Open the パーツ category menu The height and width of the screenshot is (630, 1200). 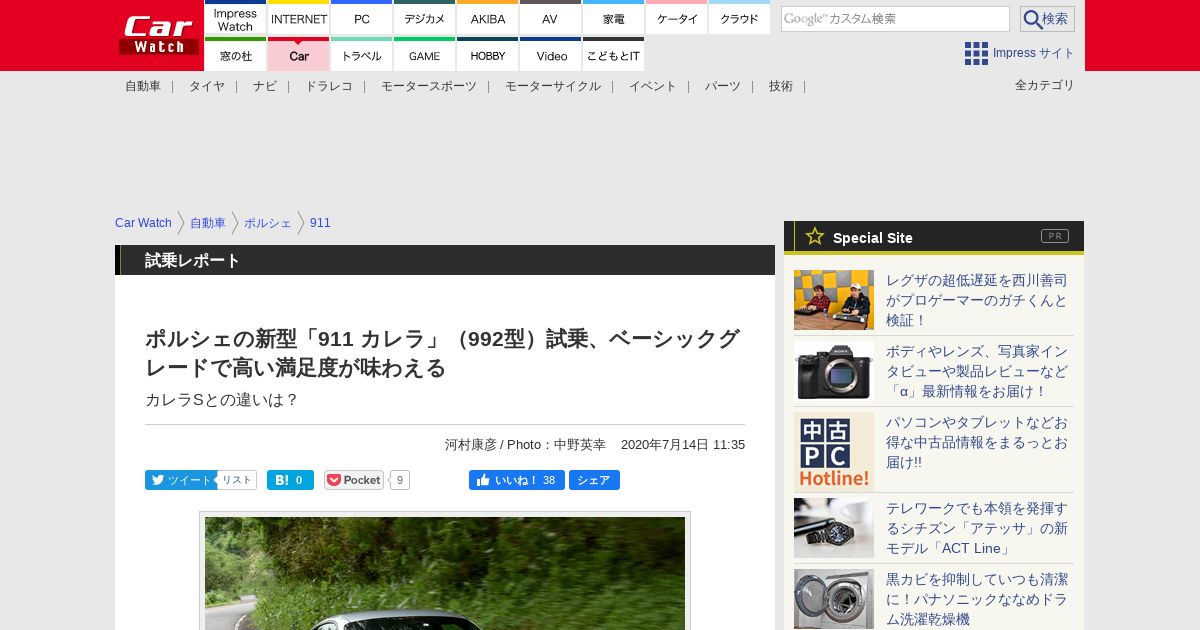pyautogui.click(x=723, y=86)
